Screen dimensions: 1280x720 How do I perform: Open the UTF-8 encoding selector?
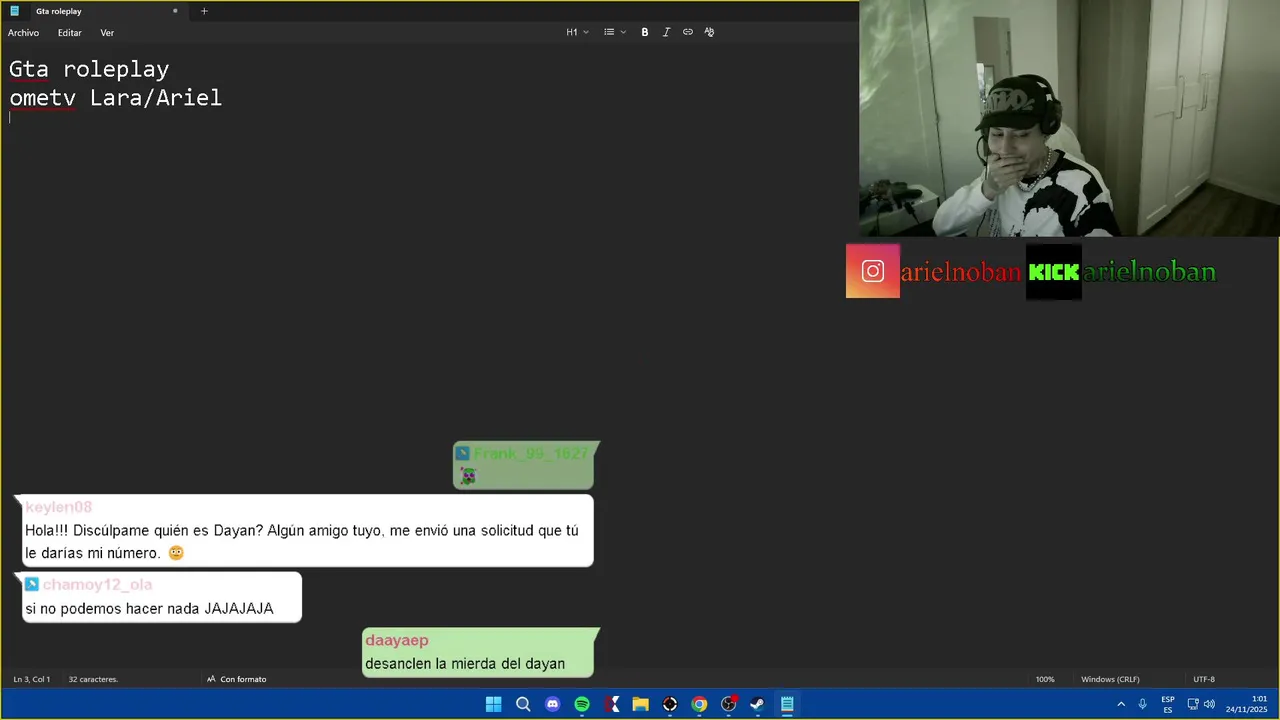click(1204, 679)
